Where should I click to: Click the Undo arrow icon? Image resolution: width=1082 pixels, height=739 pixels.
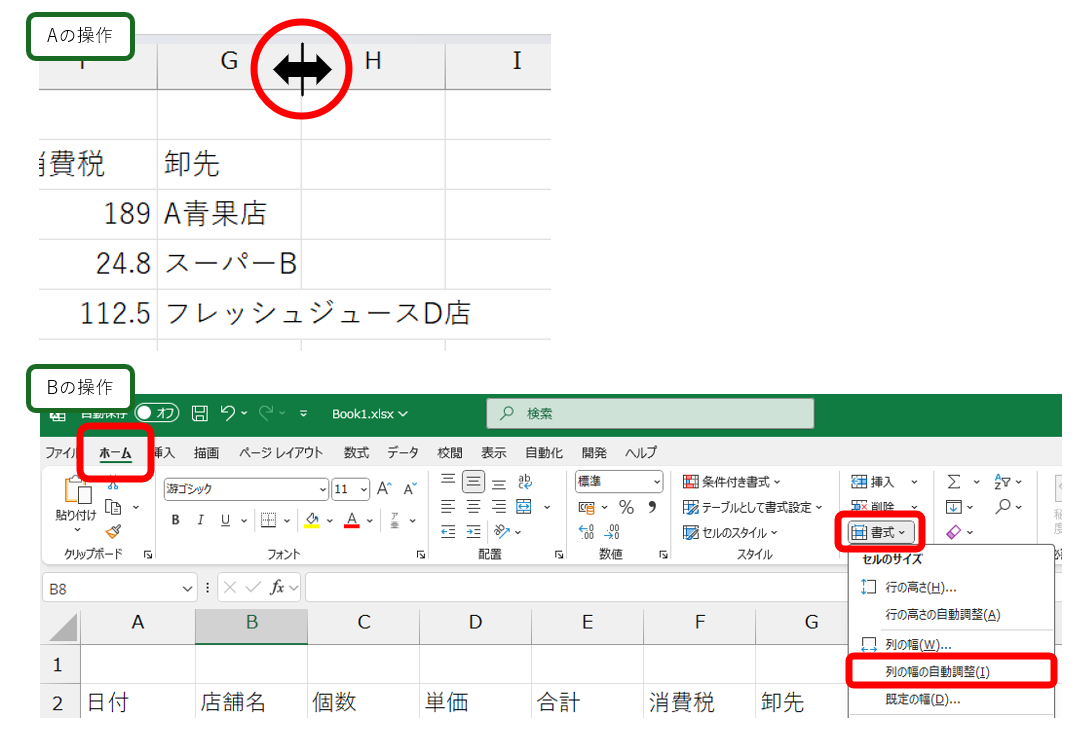pyautogui.click(x=228, y=413)
